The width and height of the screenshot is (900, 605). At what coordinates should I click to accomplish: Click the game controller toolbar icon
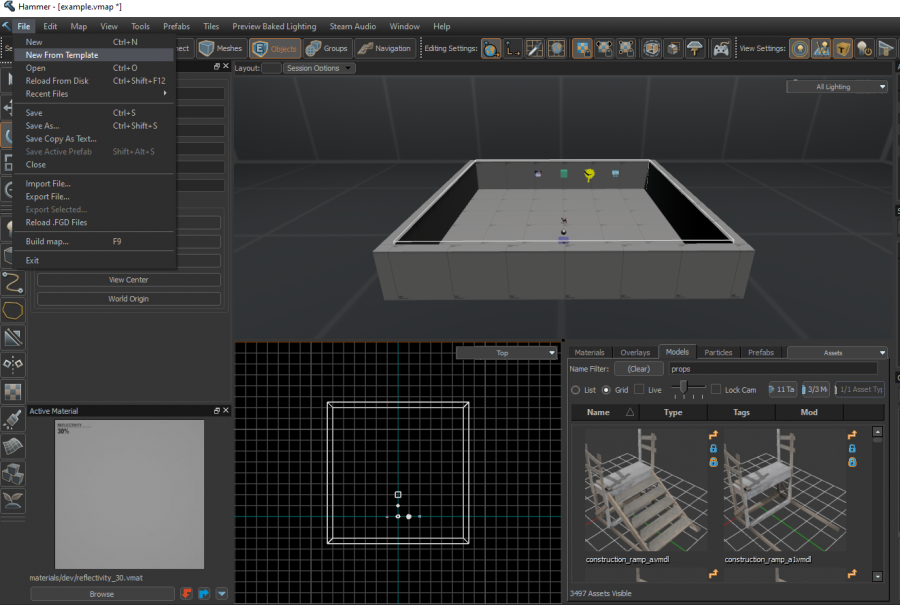pyautogui.click(x=720, y=47)
